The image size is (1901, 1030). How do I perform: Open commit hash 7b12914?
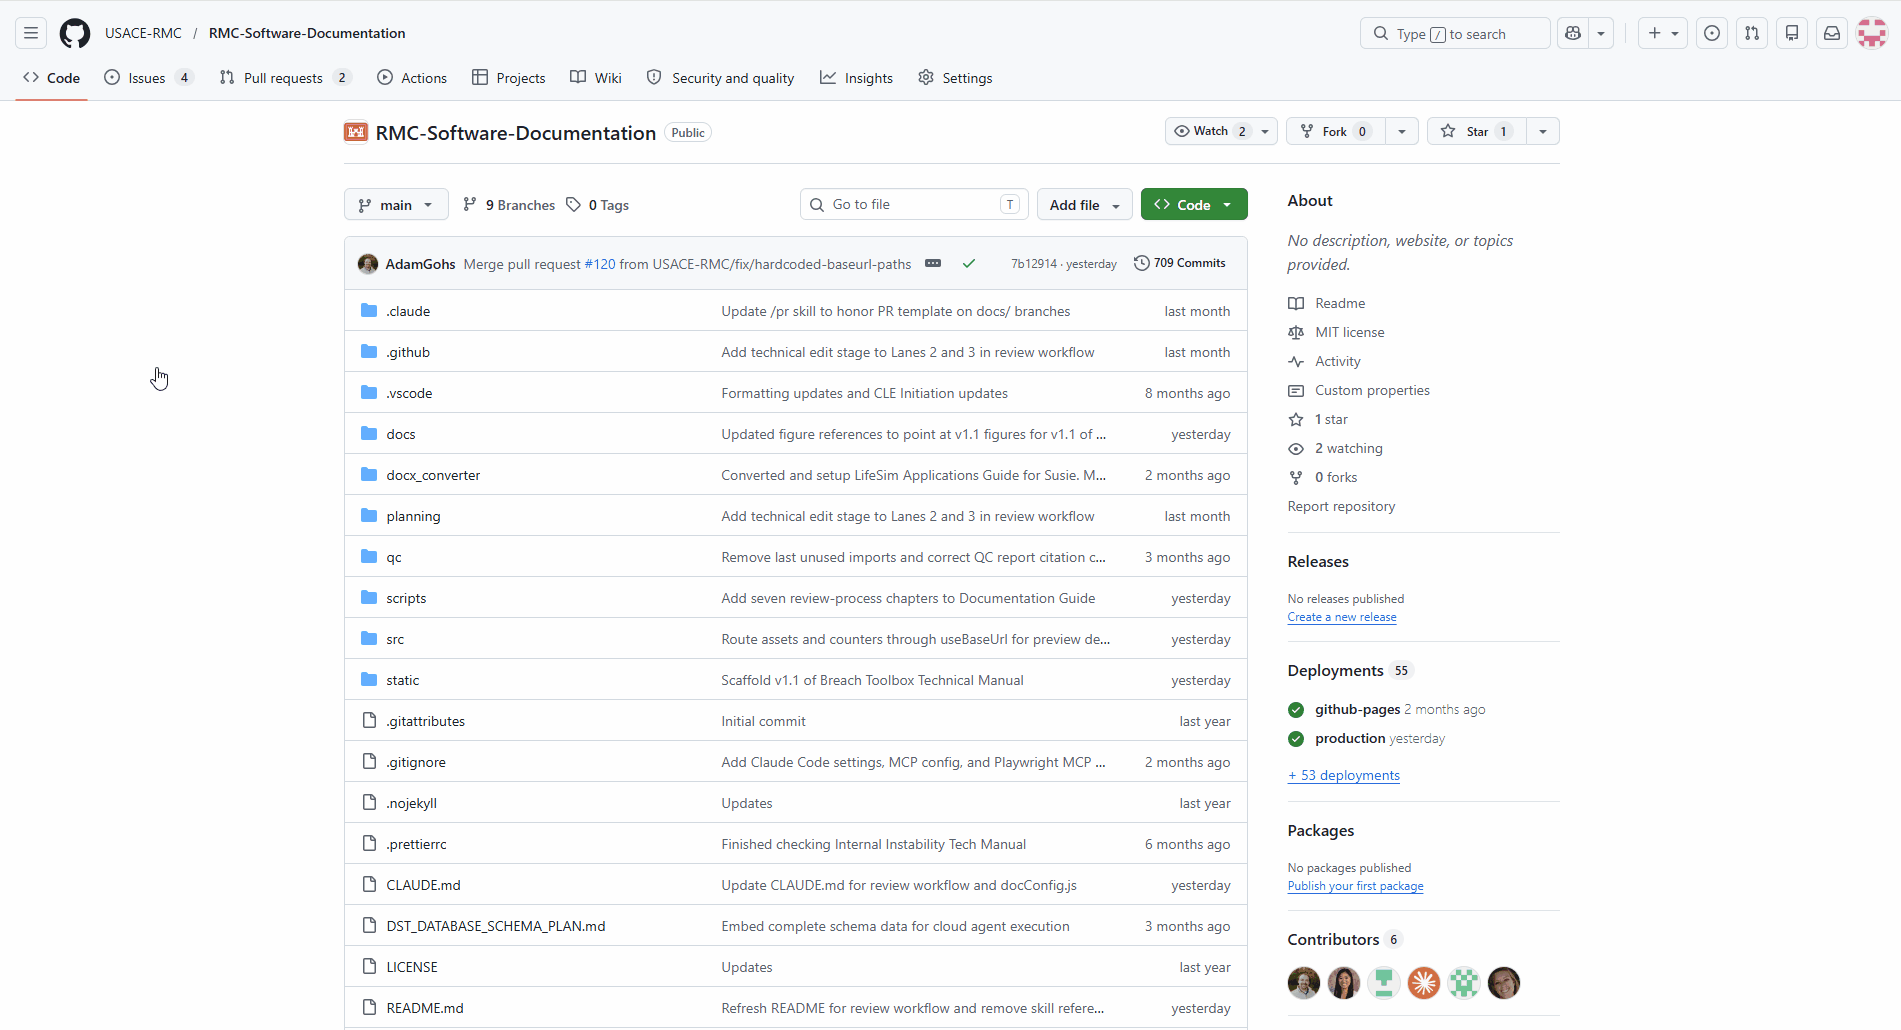coord(1033,264)
